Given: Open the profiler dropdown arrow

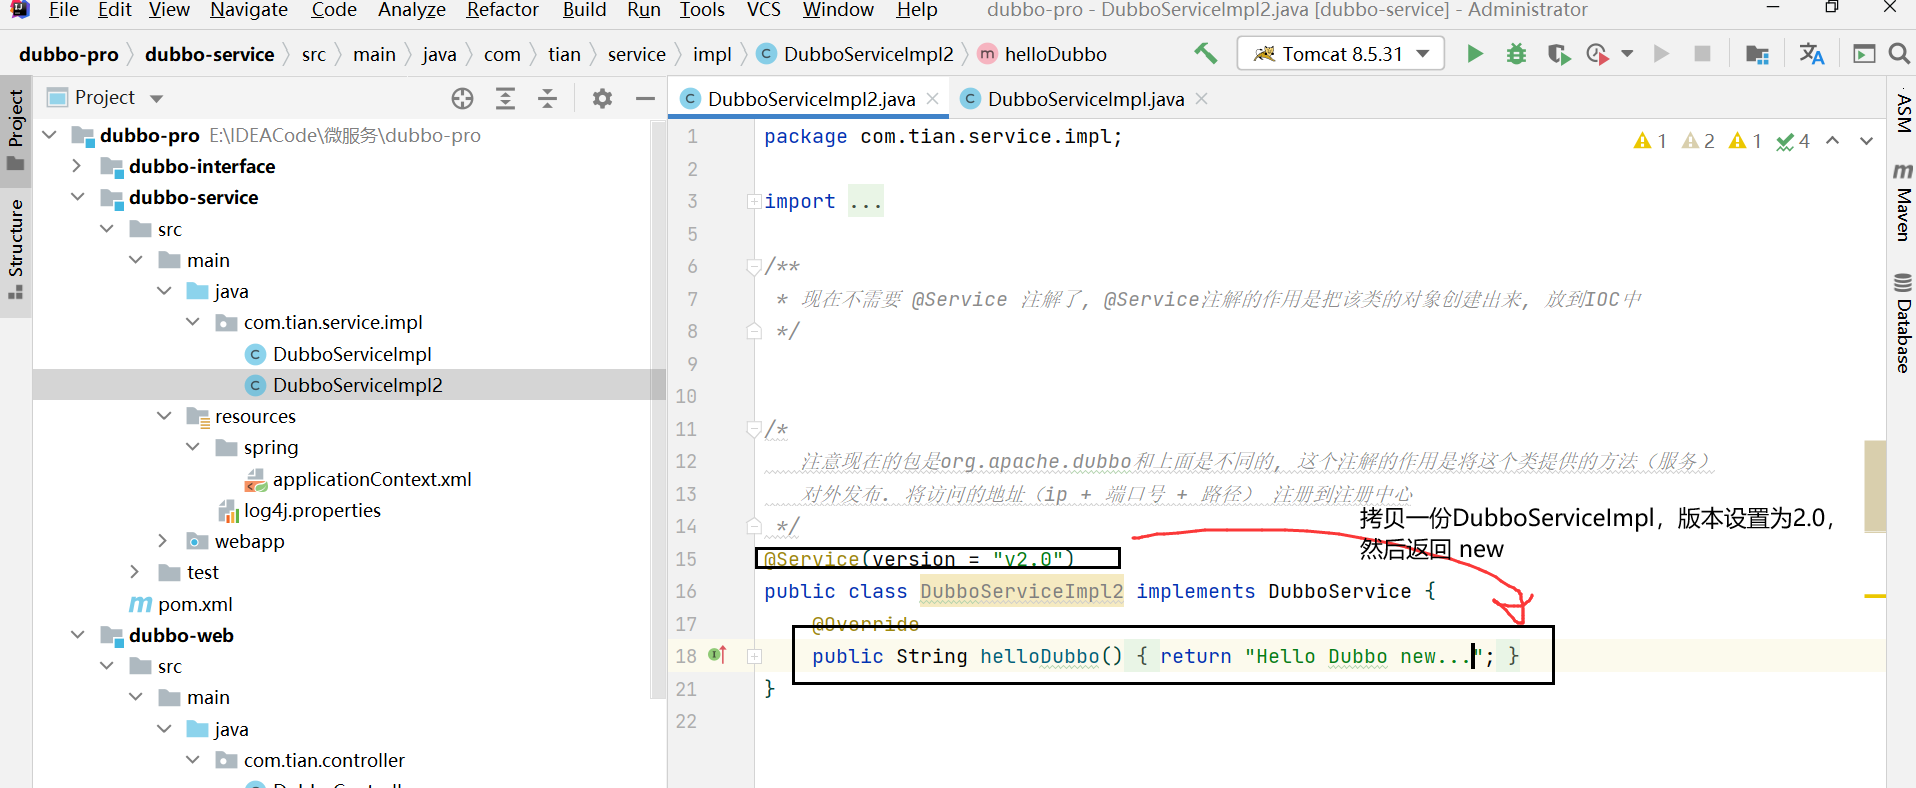Looking at the screenshot, I should [x=1627, y=53].
